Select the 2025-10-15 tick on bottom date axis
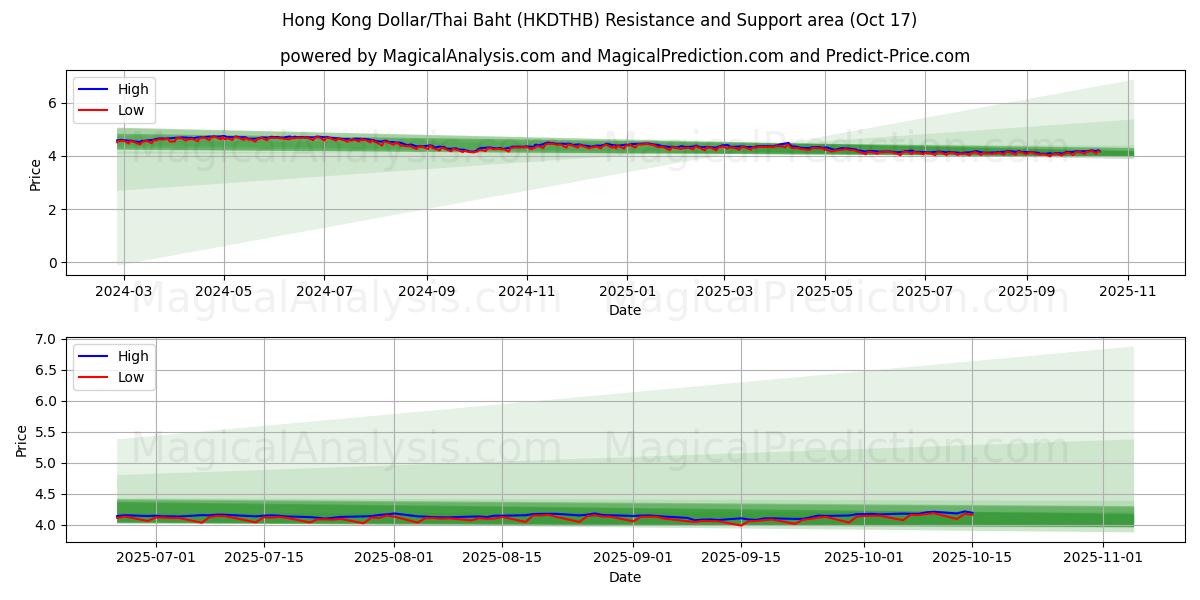 click(972, 559)
